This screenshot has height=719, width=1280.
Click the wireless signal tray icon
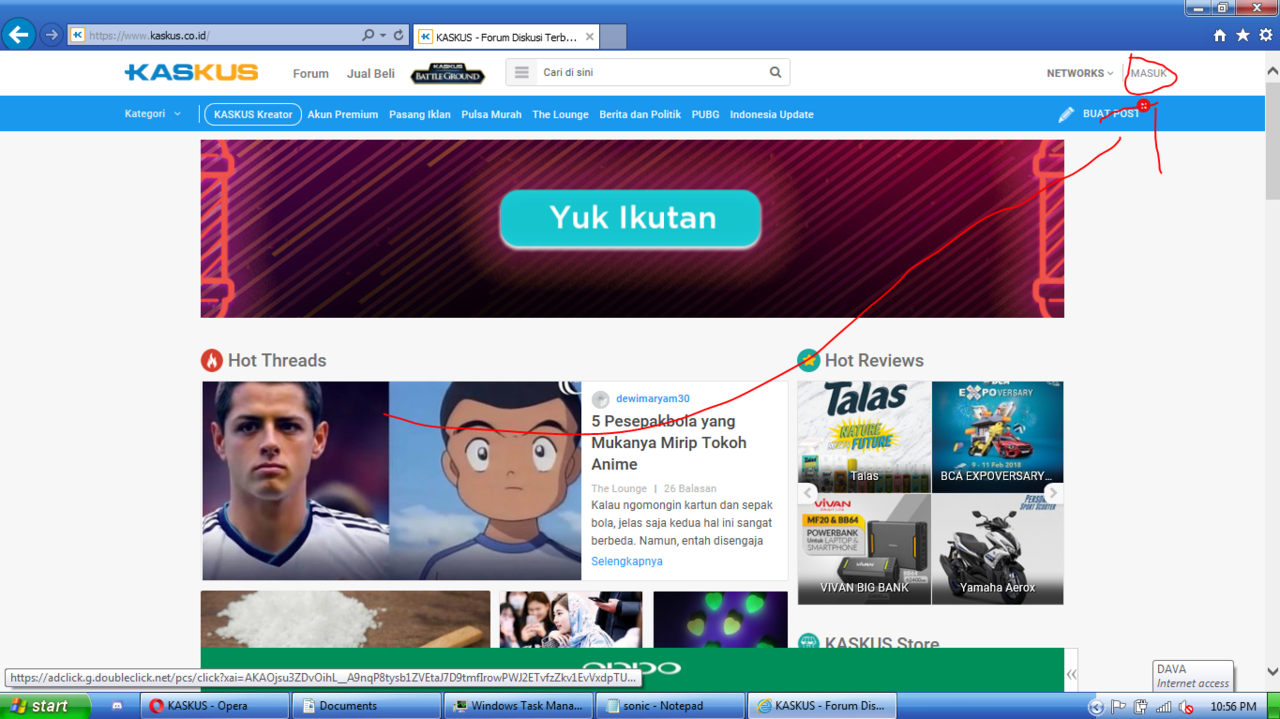1163,707
